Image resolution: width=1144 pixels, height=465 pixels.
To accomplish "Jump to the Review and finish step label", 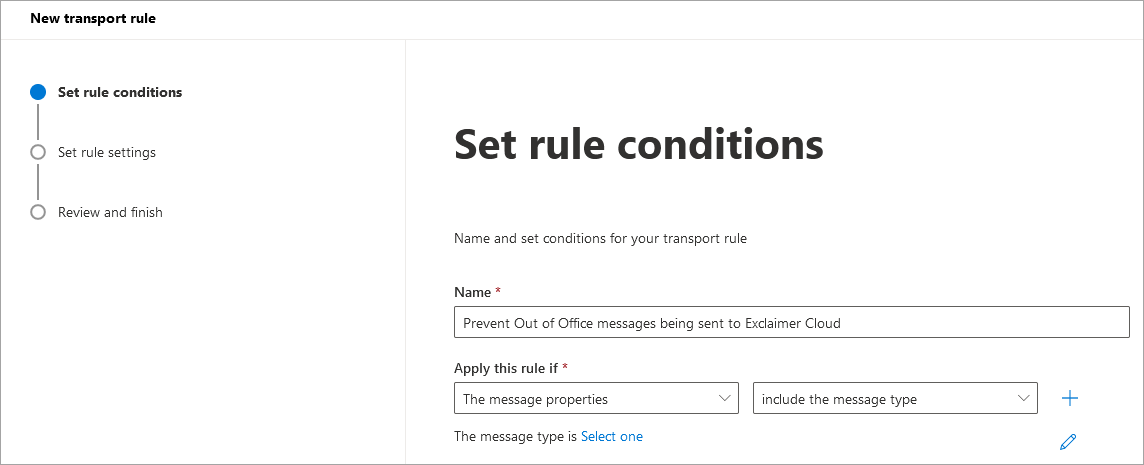I will pyautogui.click(x=110, y=212).
